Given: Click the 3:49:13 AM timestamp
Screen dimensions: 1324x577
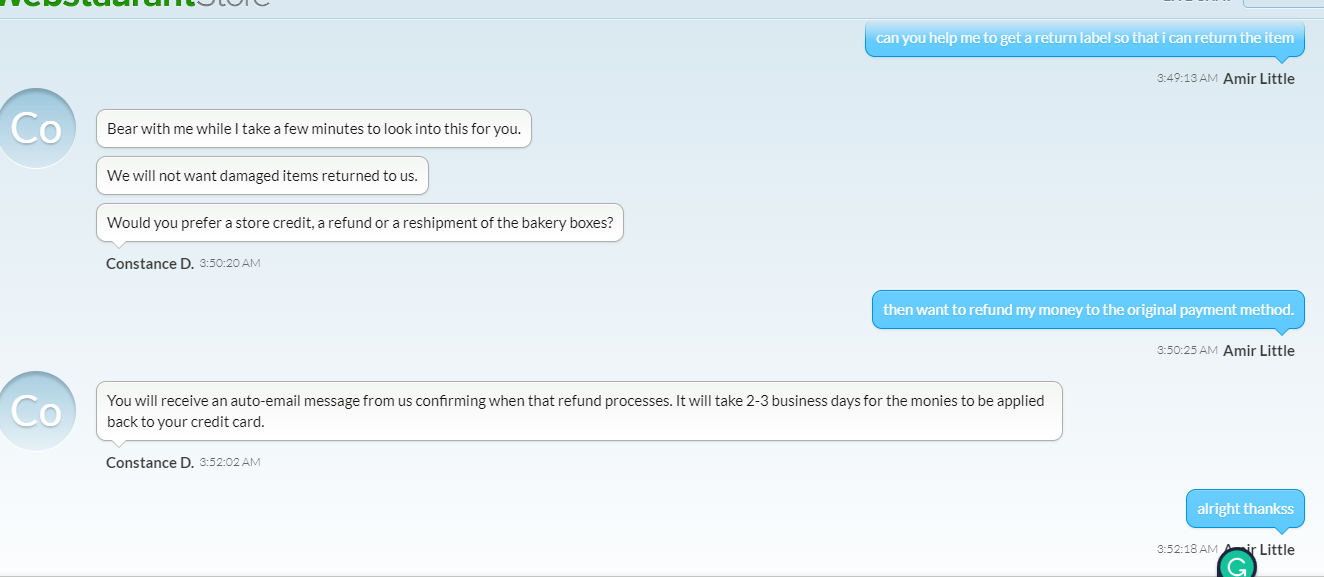Looking at the screenshot, I should point(1187,78).
